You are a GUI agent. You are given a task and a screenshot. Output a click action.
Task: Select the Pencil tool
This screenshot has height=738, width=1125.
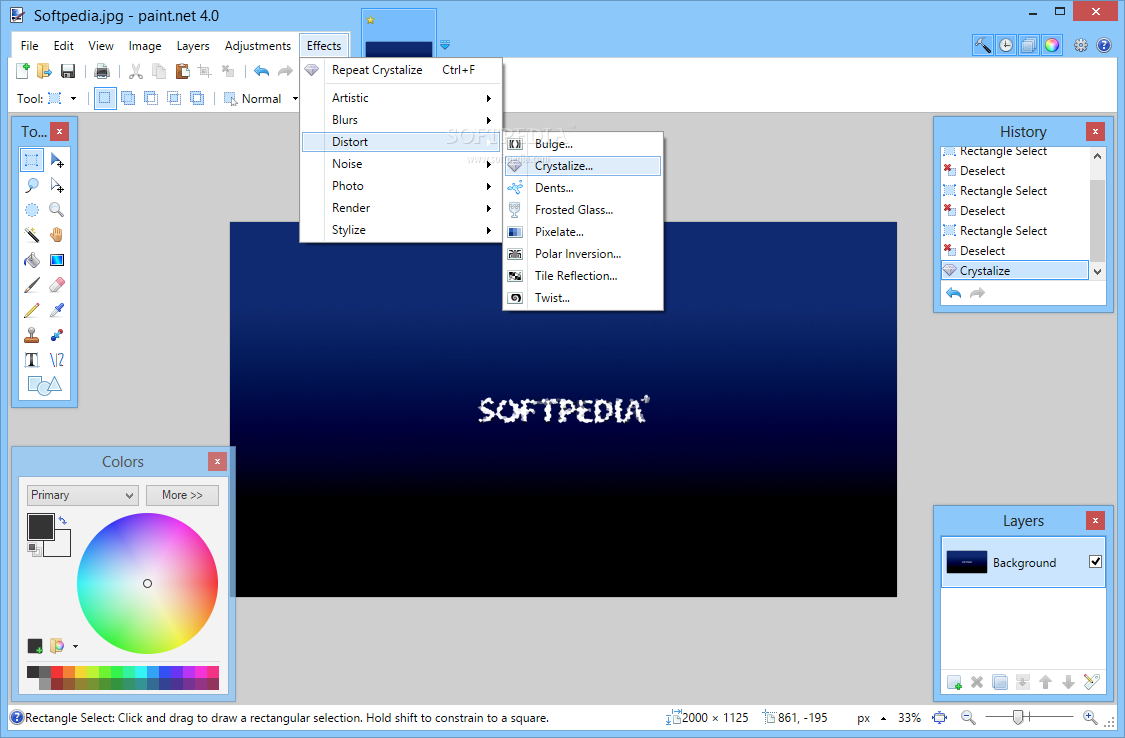pos(32,311)
